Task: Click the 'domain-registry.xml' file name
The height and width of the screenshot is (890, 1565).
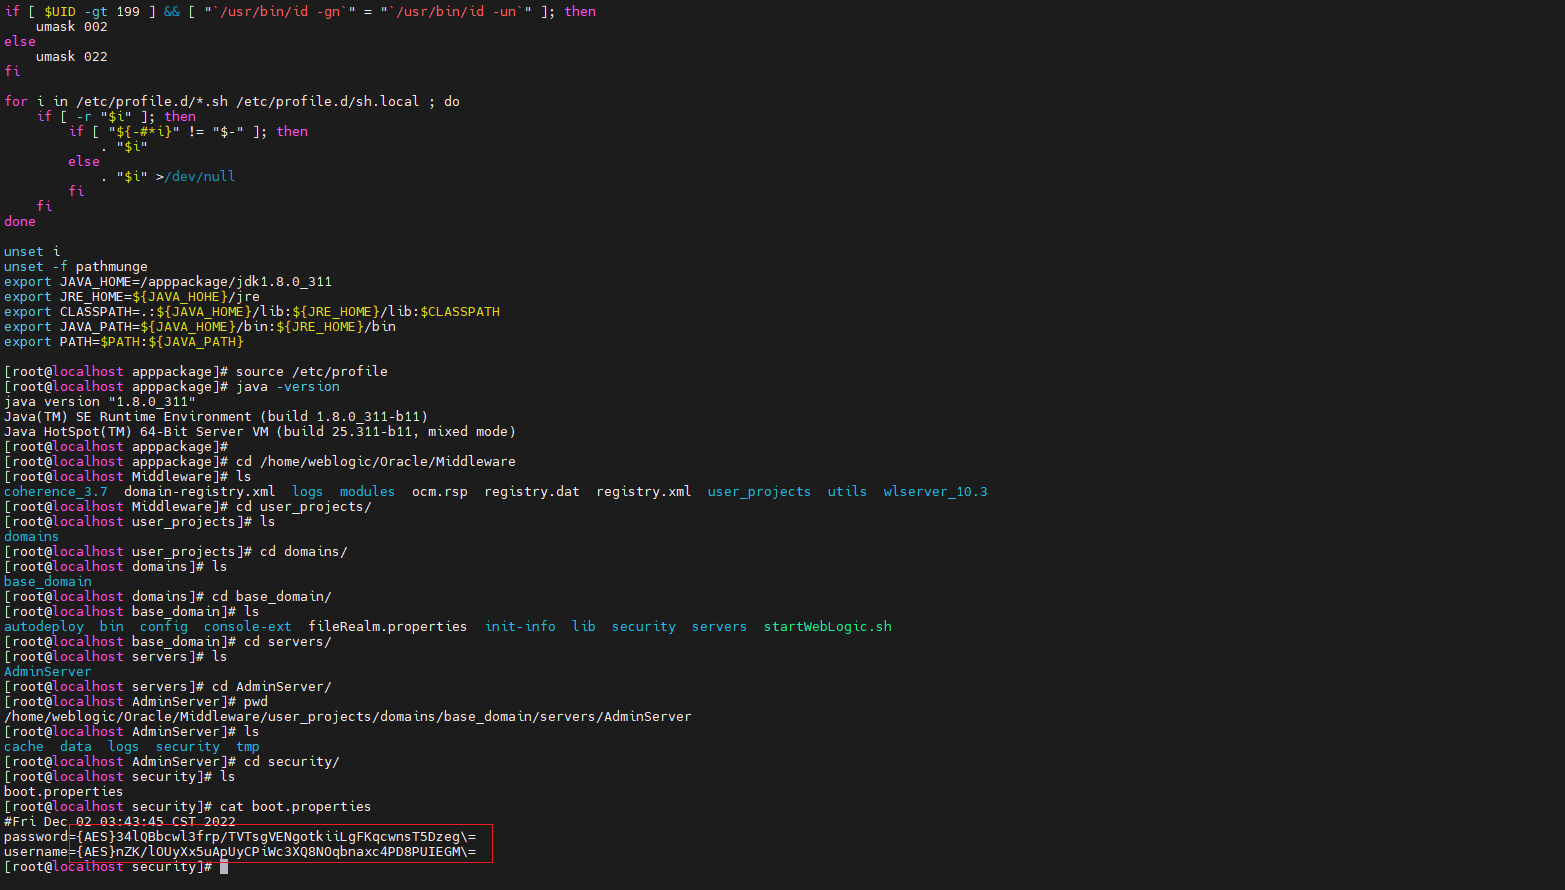Action: [200, 492]
